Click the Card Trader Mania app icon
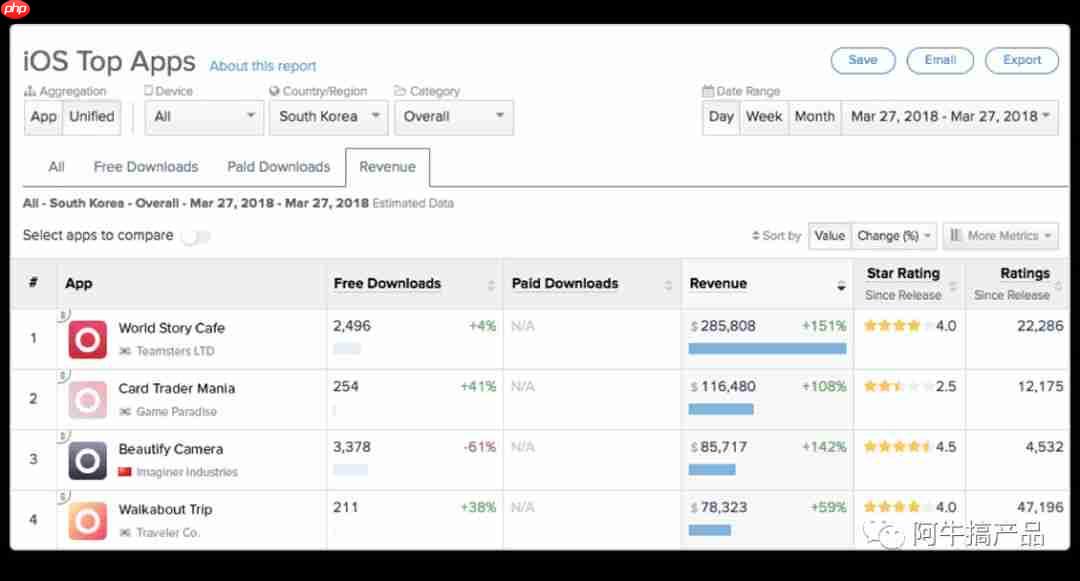1080x581 pixels. 87,400
